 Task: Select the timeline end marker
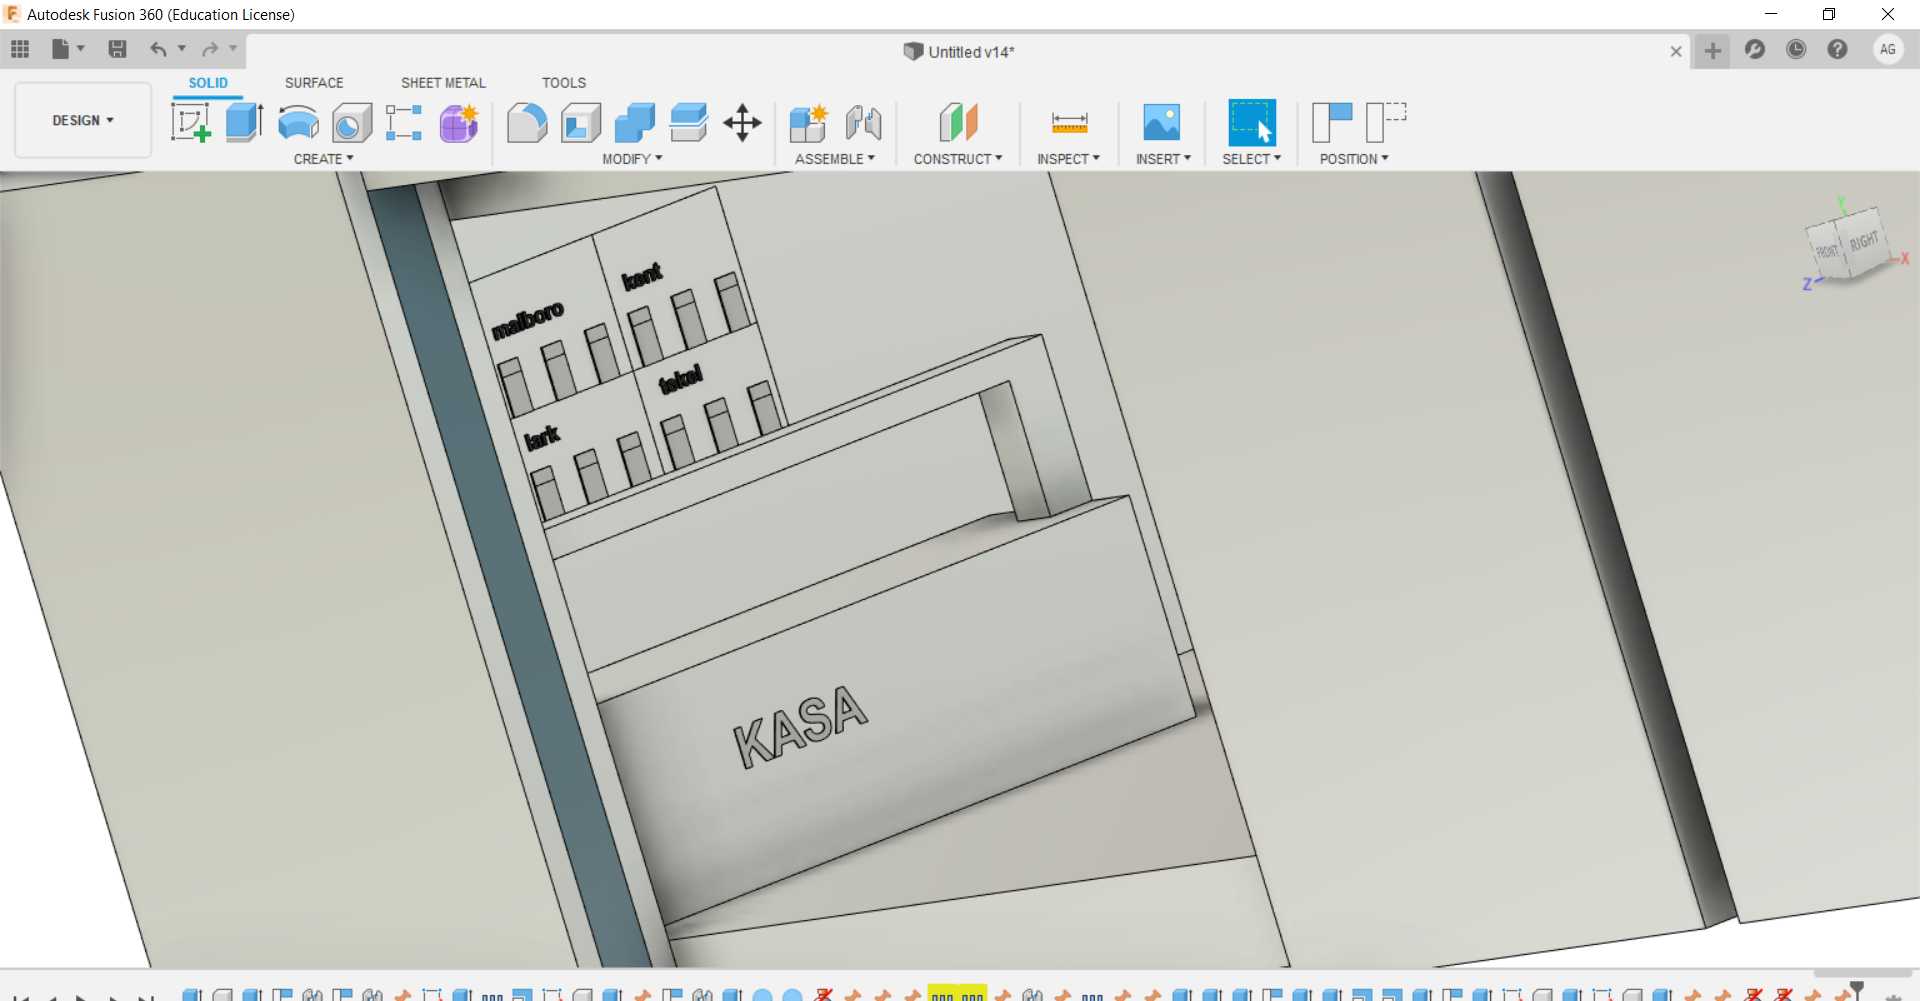tap(1857, 990)
